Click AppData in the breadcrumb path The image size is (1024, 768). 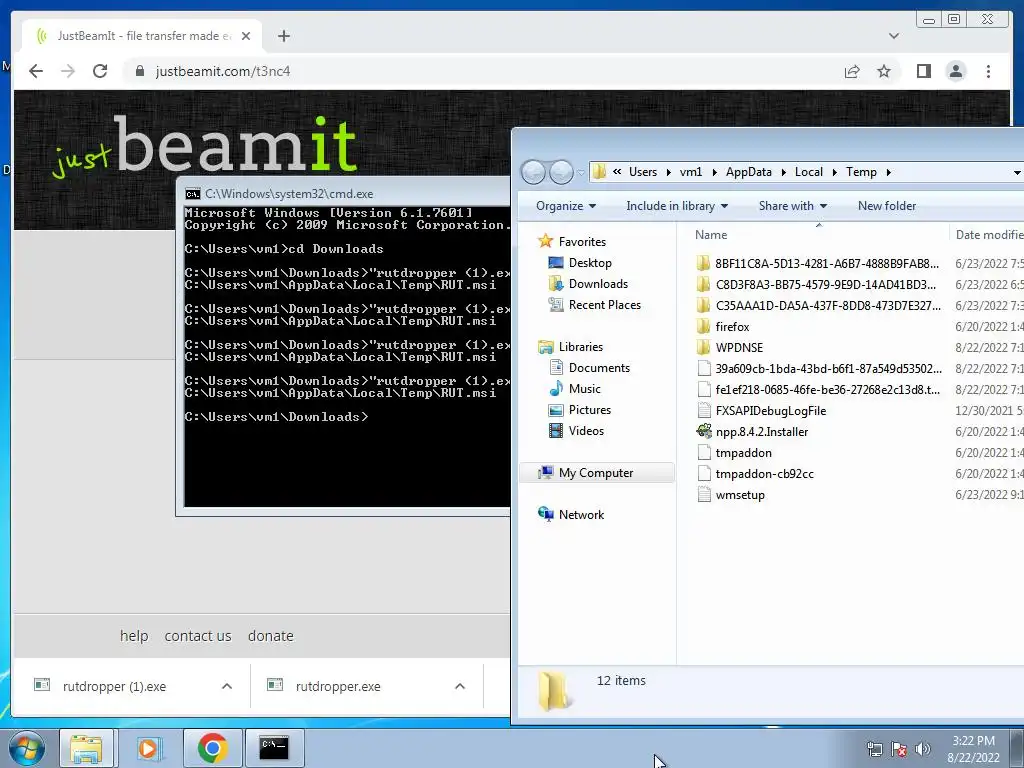[x=748, y=172]
